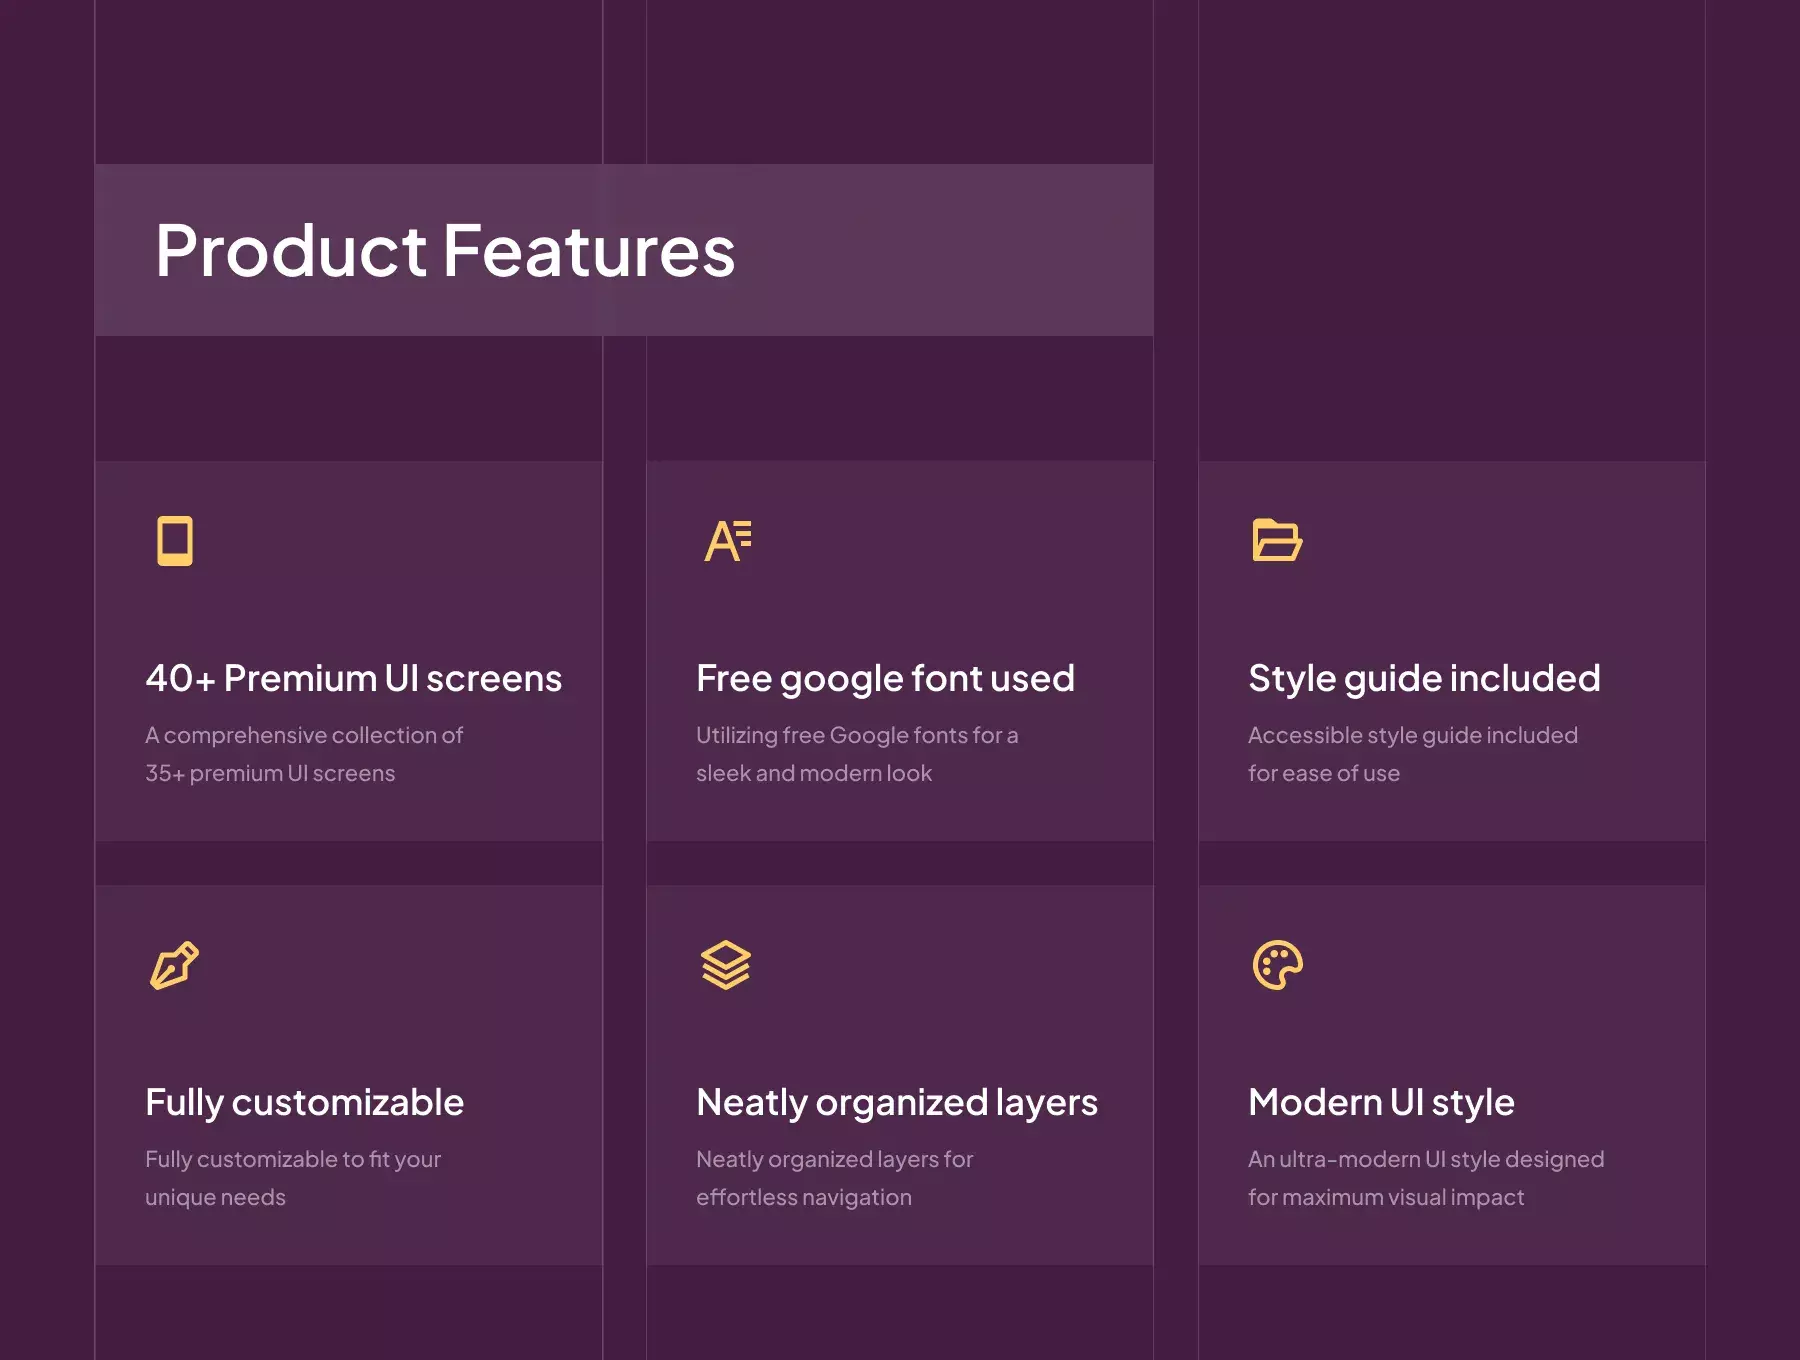The height and width of the screenshot is (1360, 1800).
Task: Click the text 'for maximum visual impact'
Action: point(1386,1197)
